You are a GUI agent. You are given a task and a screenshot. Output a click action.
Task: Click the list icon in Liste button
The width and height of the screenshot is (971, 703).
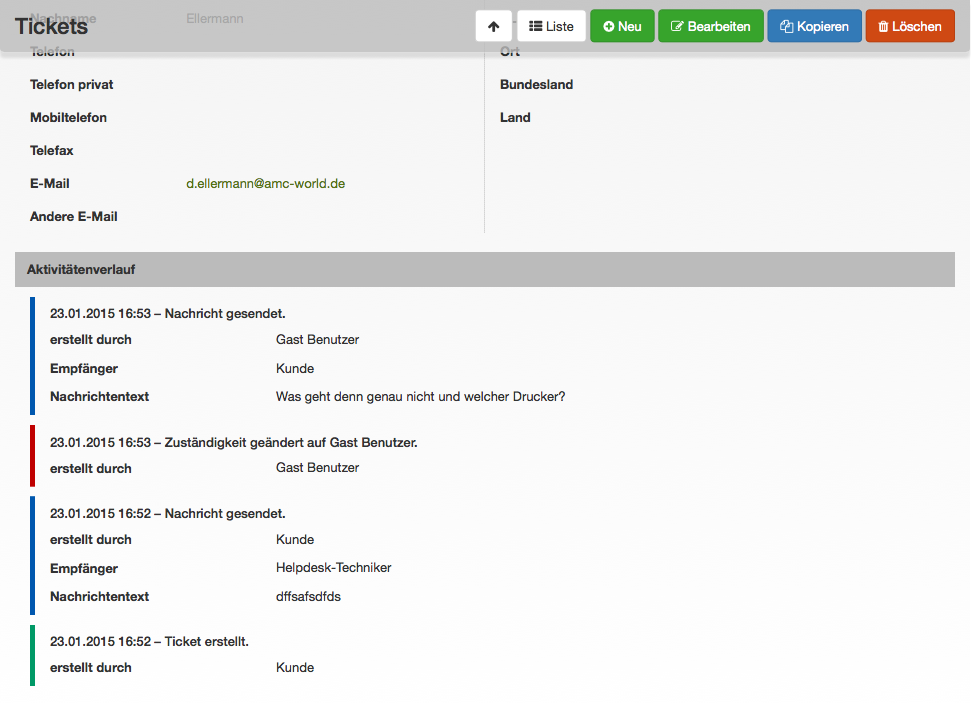(x=536, y=26)
